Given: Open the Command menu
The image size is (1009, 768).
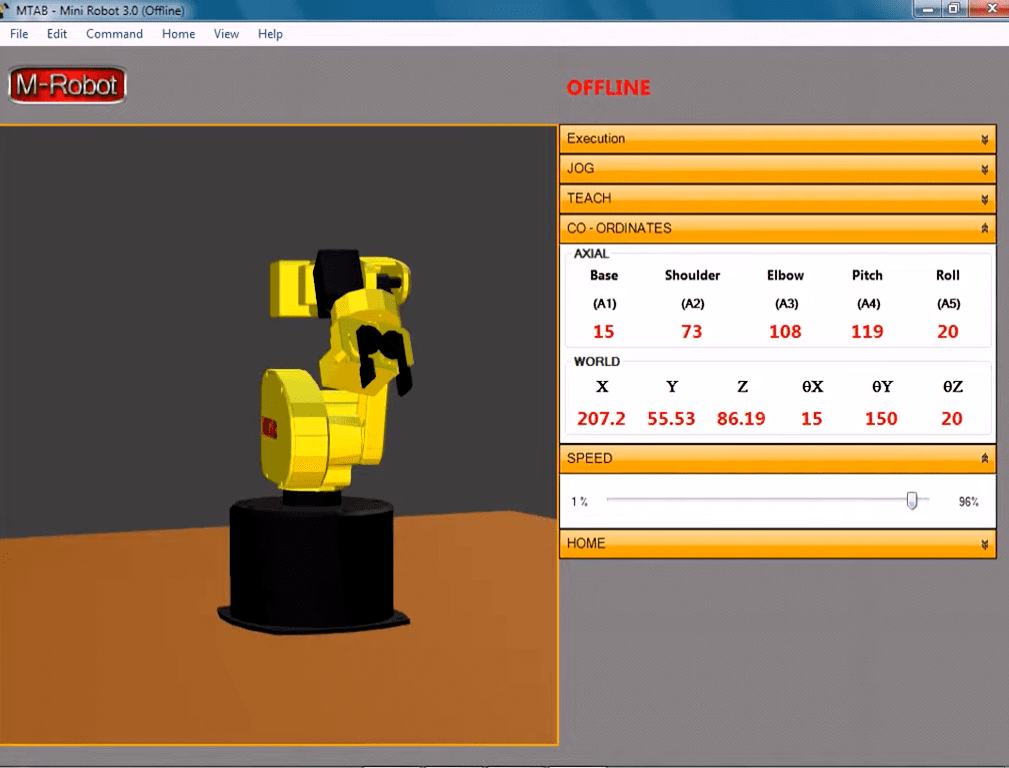Looking at the screenshot, I should [115, 34].
